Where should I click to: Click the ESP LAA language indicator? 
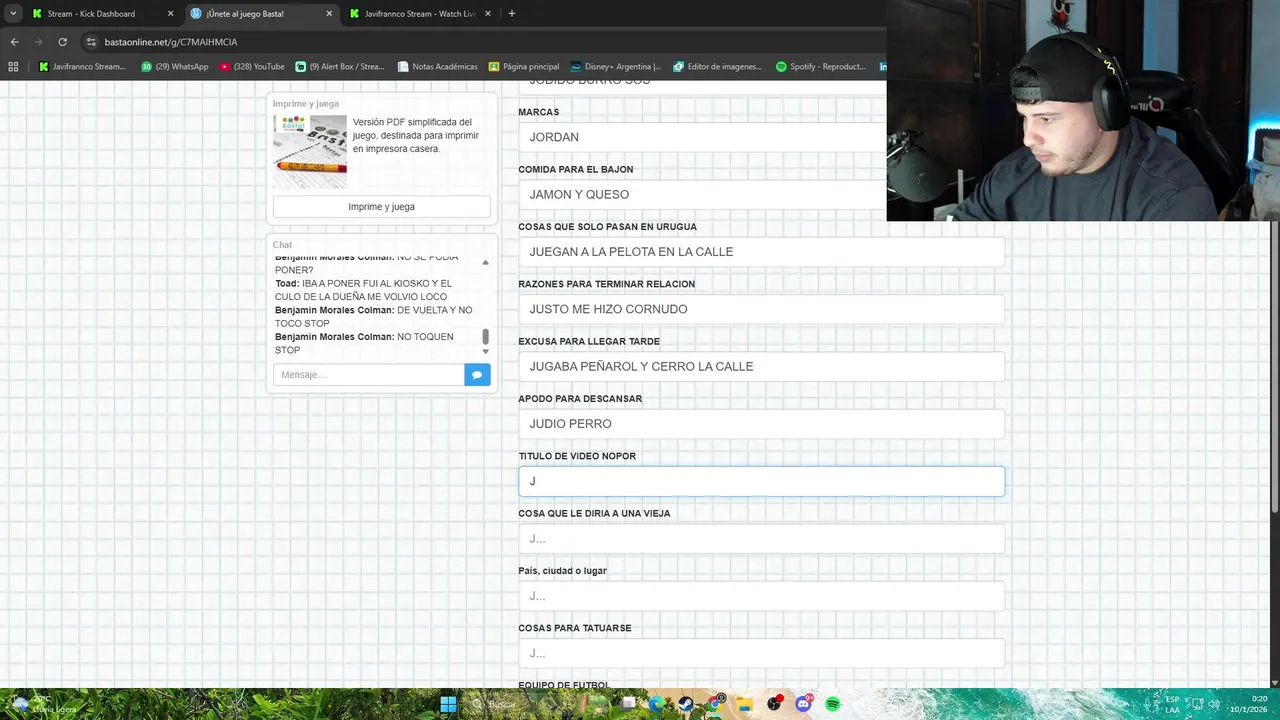pos(1172,704)
